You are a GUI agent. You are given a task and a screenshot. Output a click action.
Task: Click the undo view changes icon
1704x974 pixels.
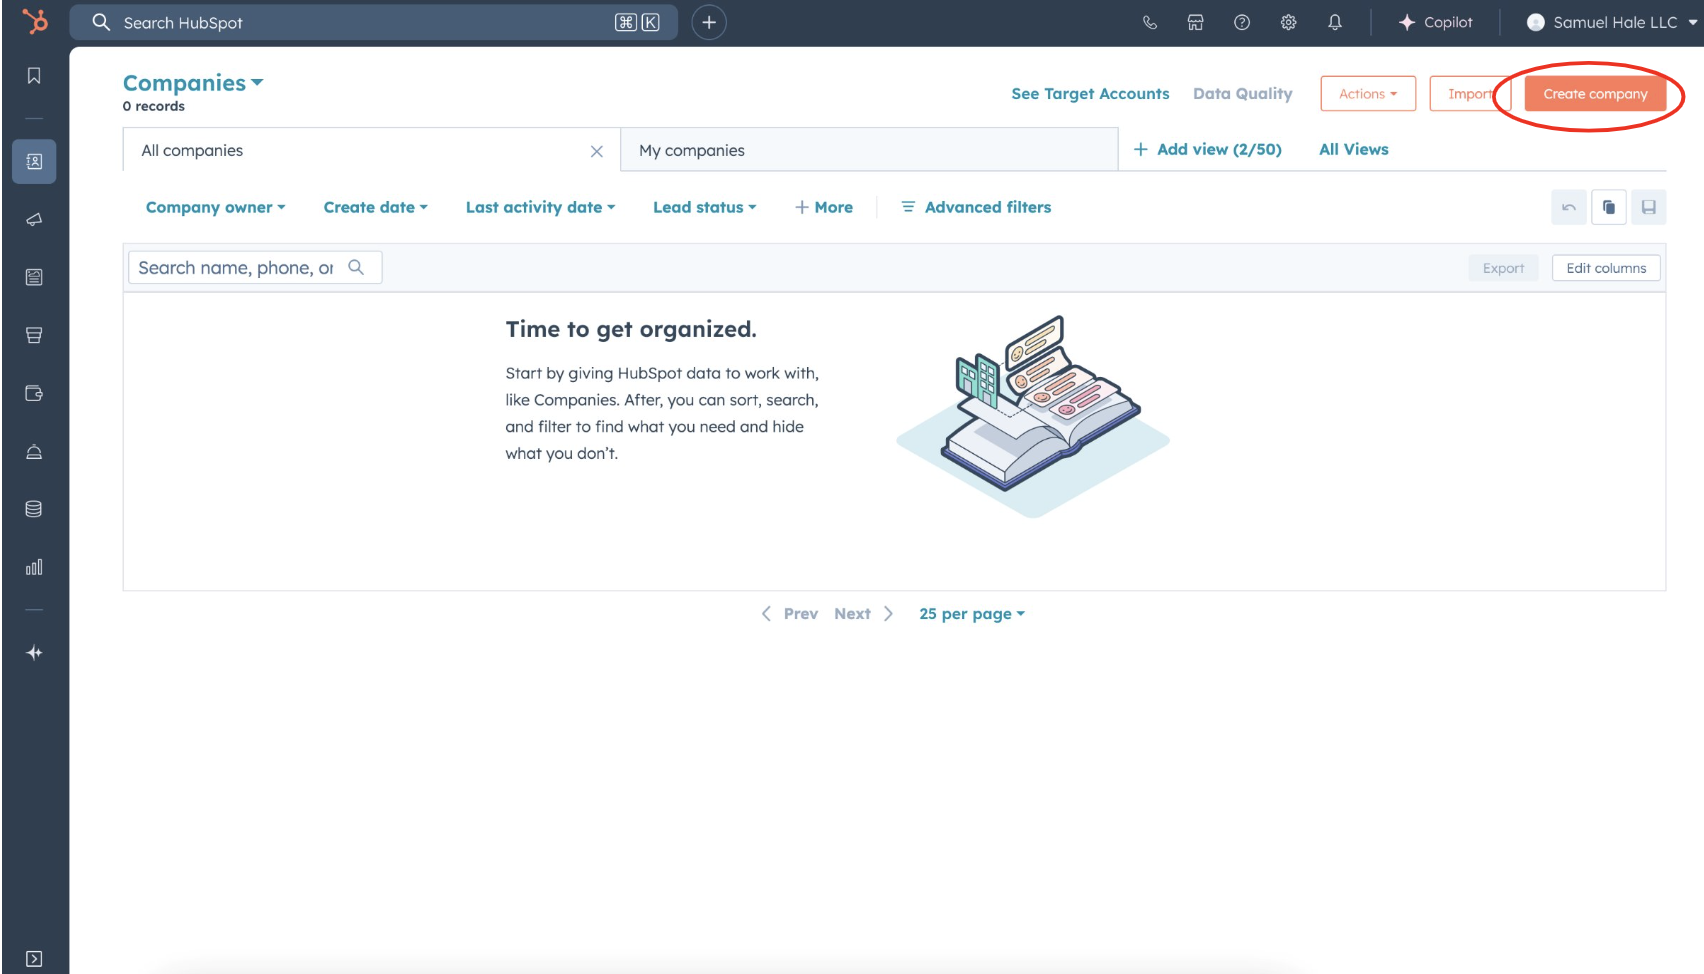point(1569,207)
